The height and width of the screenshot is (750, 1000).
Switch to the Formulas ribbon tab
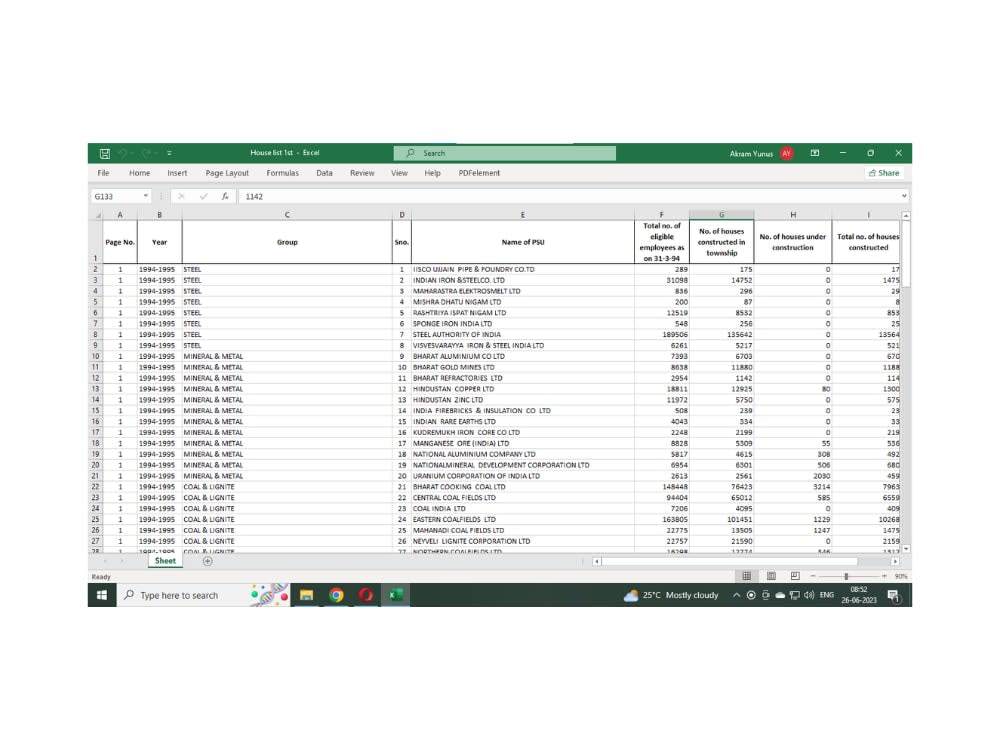pyautogui.click(x=282, y=173)
